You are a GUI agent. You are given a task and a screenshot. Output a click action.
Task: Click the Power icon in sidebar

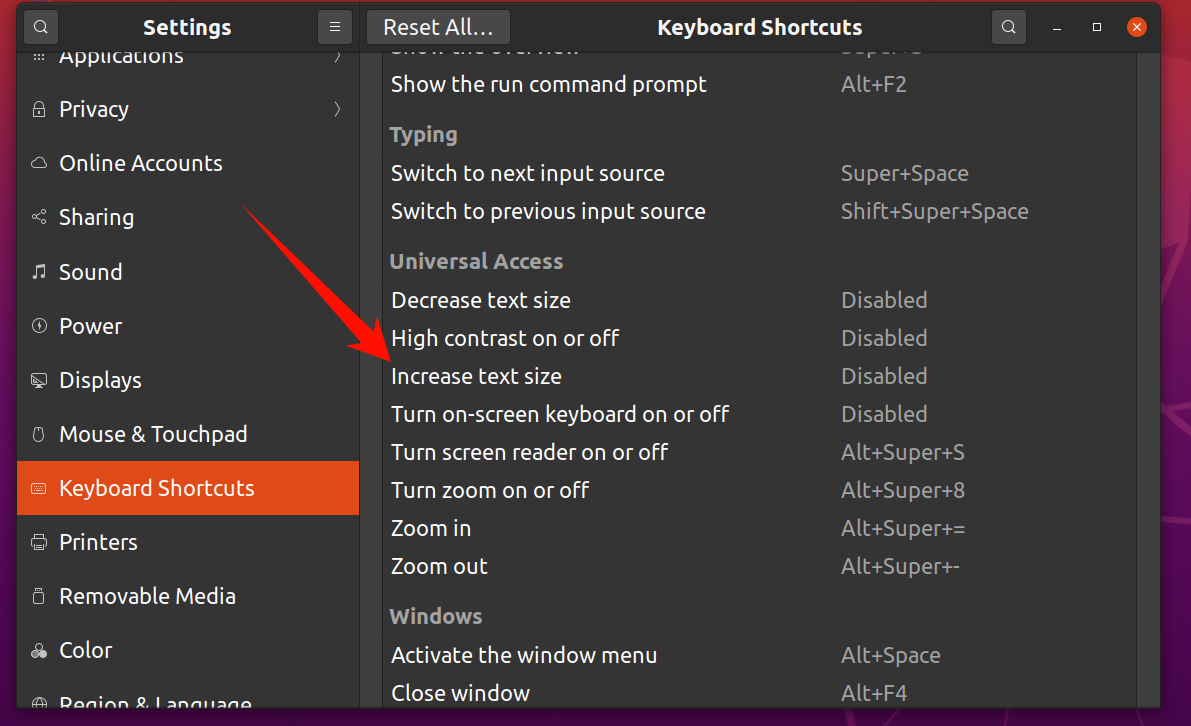pyautogui.click(x=39, y=326)
